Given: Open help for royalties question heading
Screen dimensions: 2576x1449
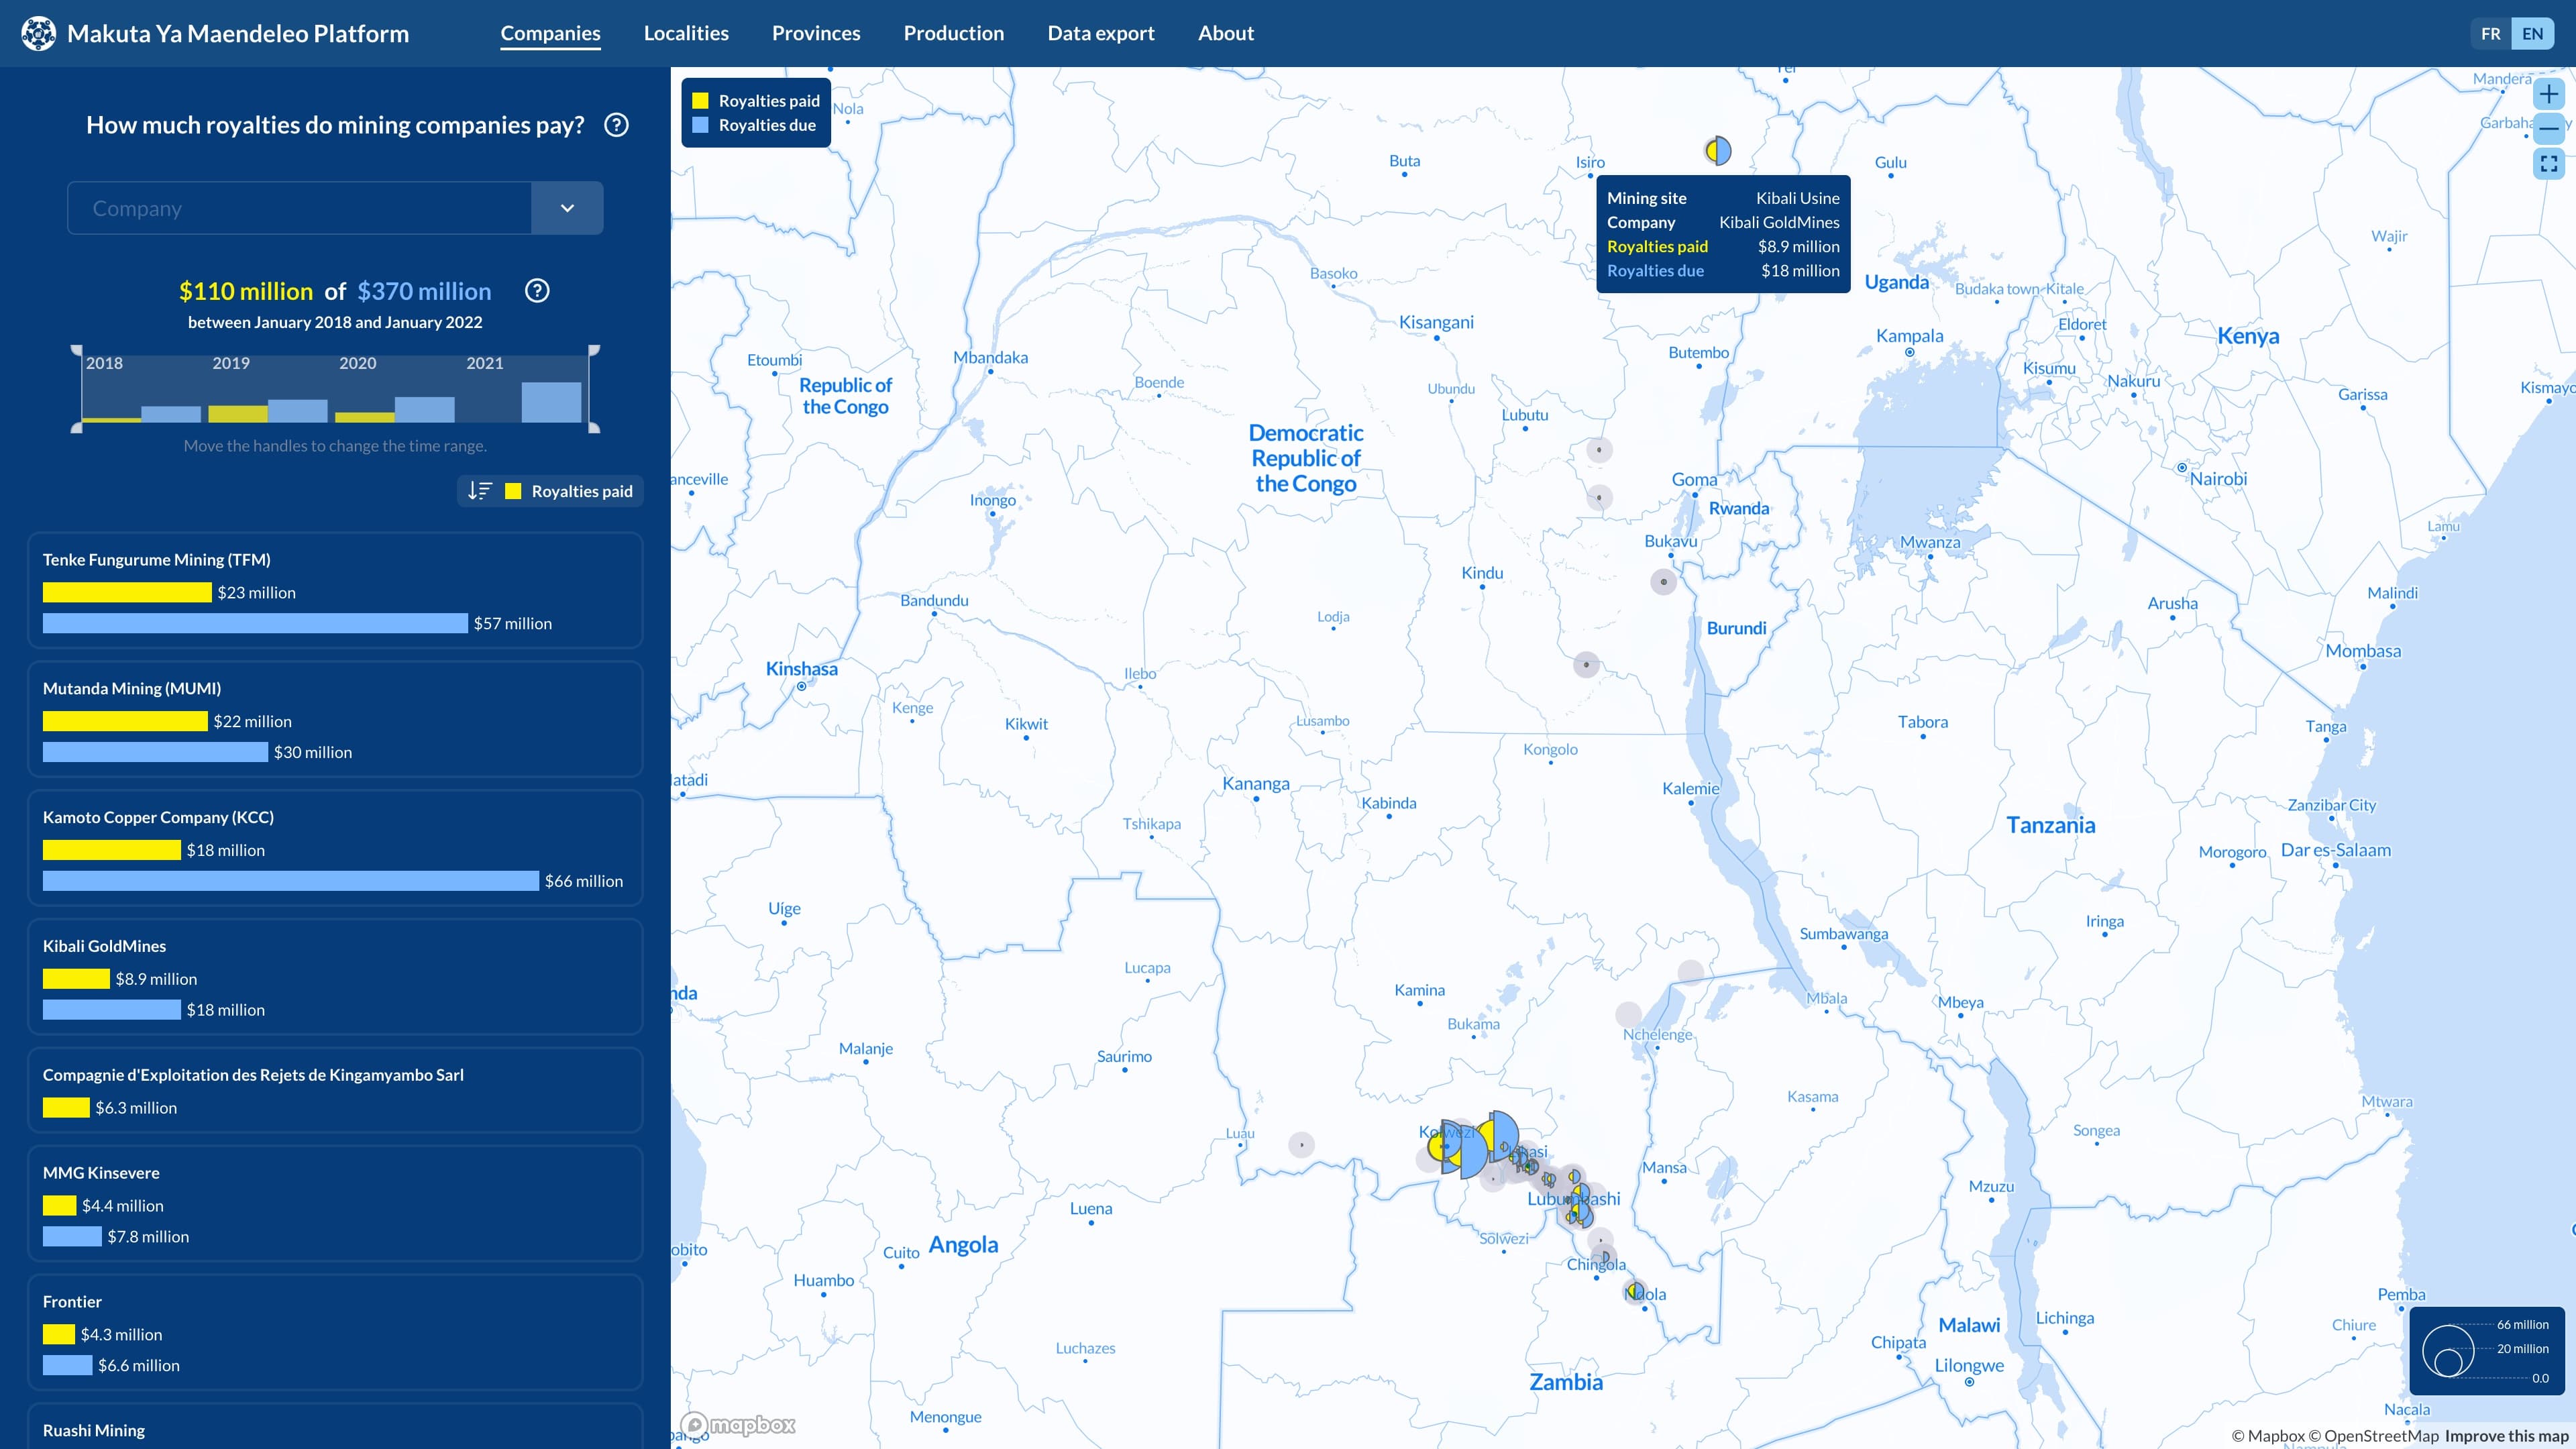Looking at the screenshot, I should (617, 125).
